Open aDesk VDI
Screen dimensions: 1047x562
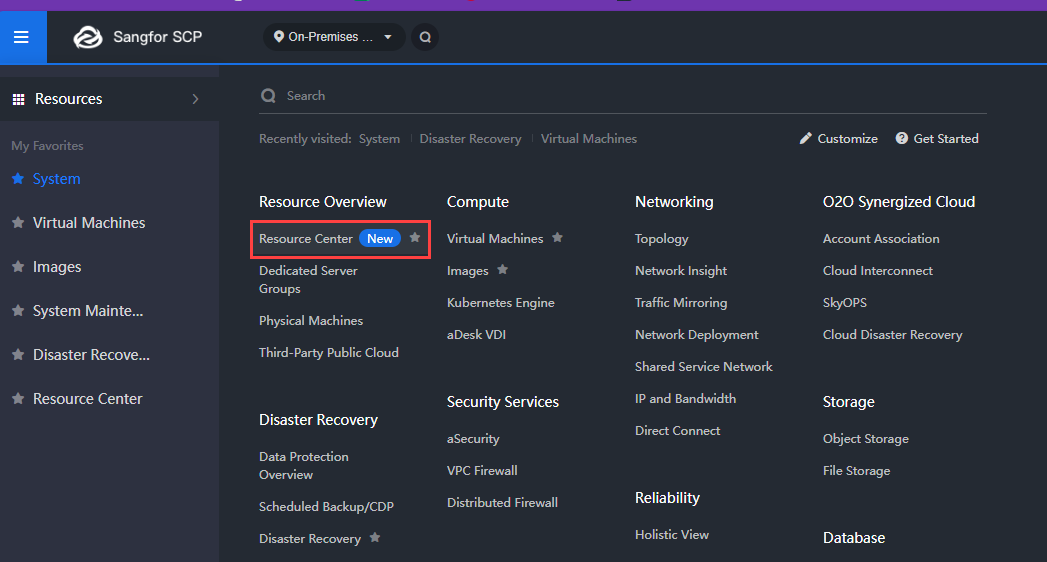[476, 335]
